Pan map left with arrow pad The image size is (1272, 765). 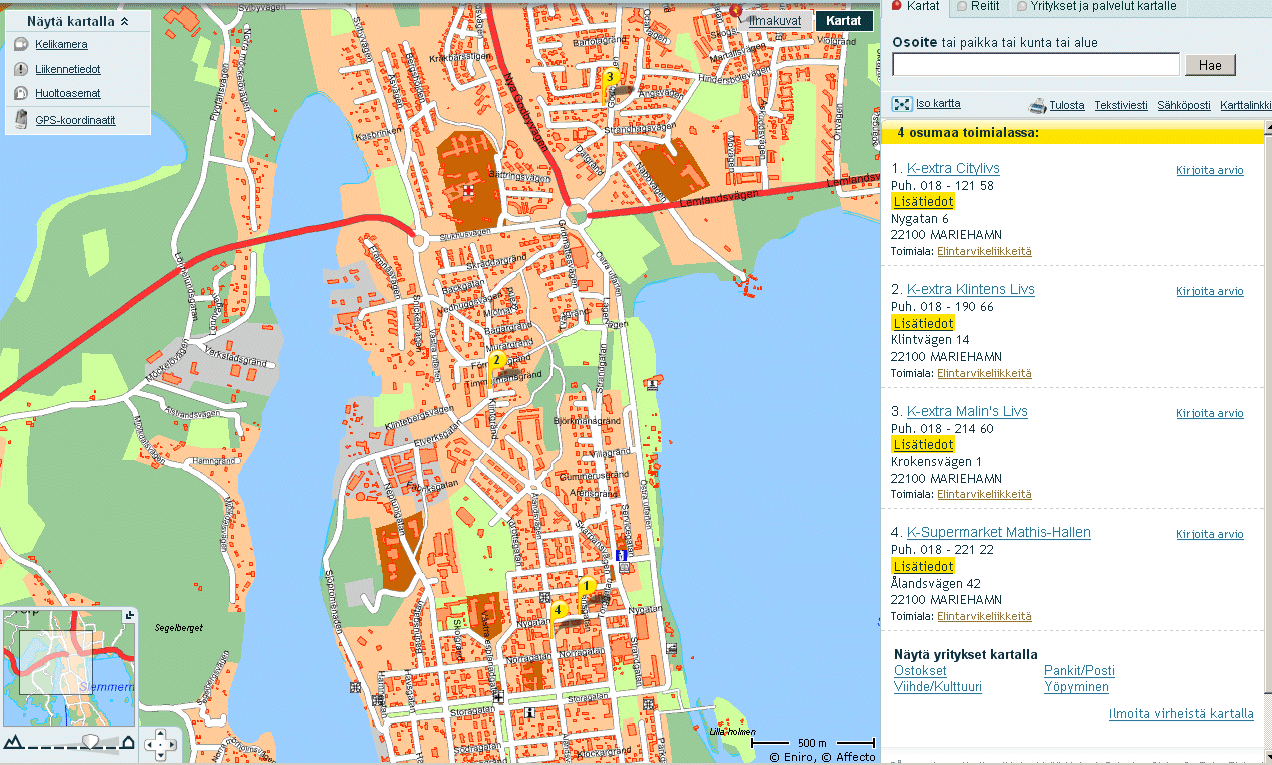coord(151,744)
